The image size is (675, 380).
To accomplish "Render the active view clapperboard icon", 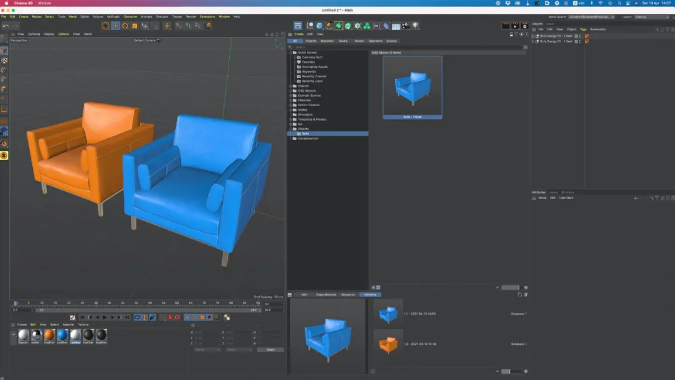I will pyautogui.click(x=505, y=26).
